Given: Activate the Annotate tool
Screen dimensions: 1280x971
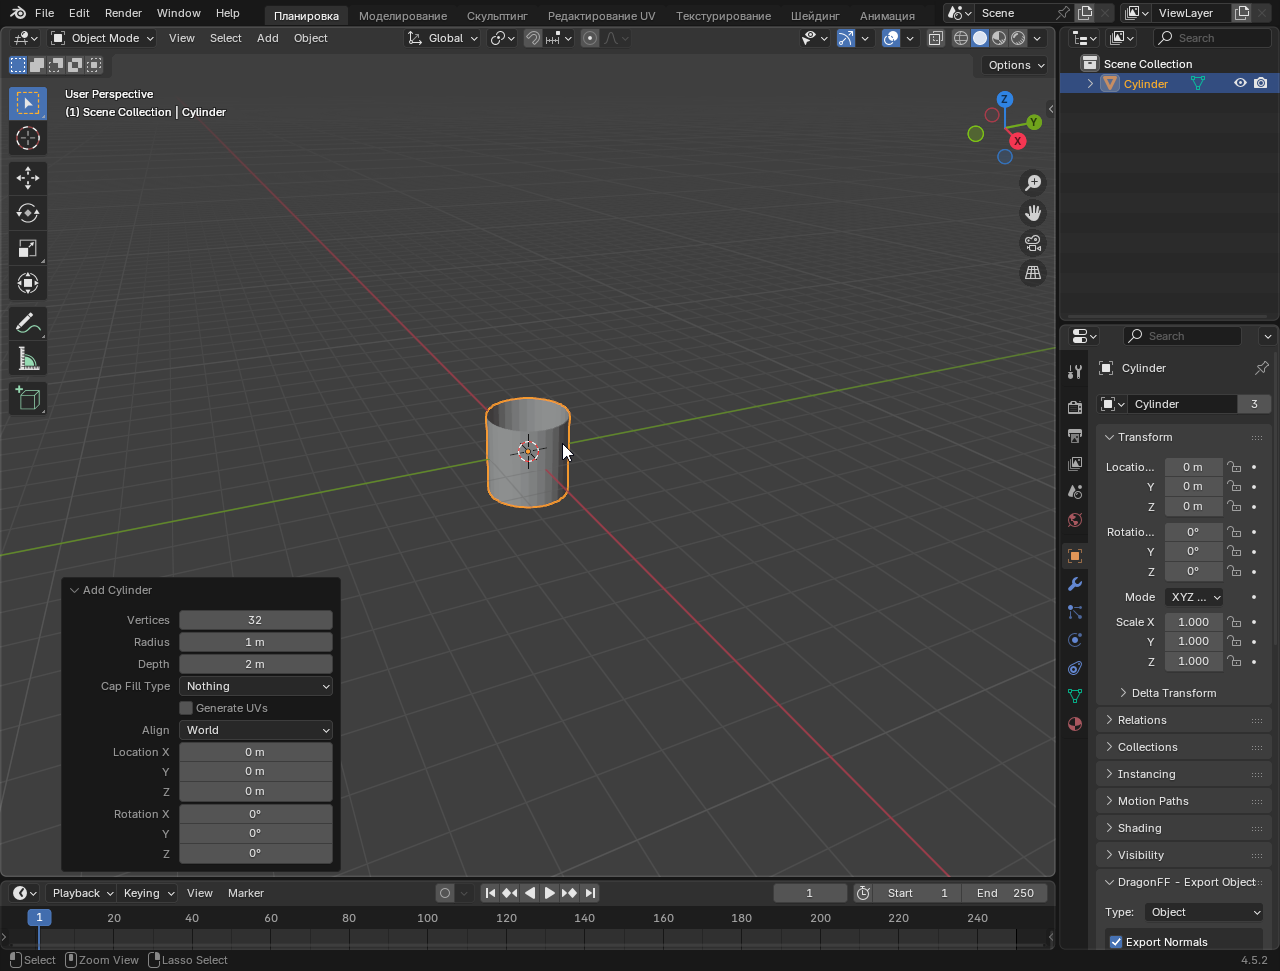Looking at the screenshot, I should coord(28,322).
